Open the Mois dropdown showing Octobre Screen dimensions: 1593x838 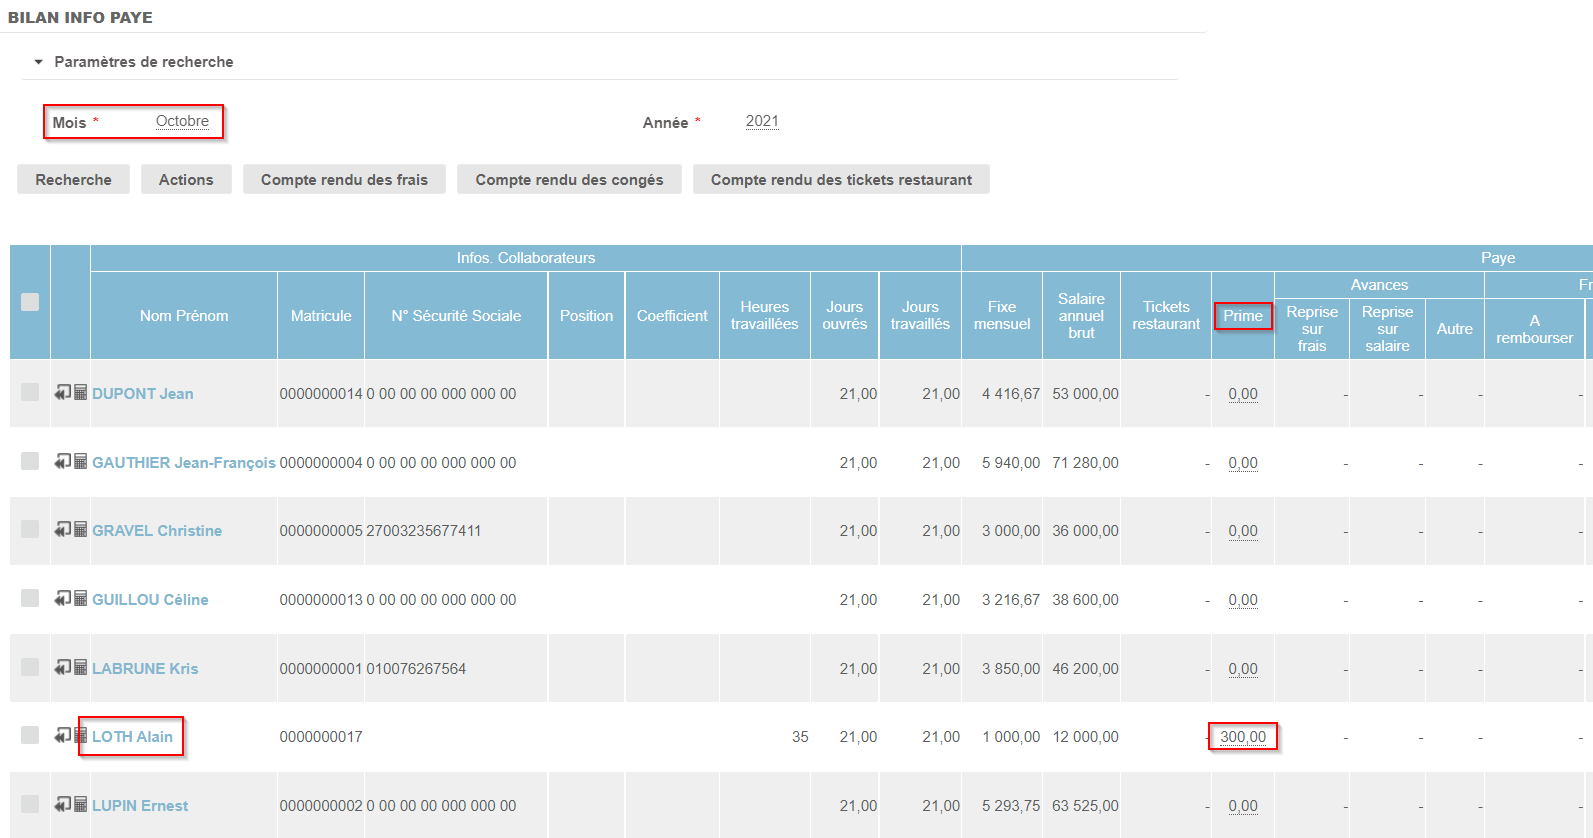point(182,122)
